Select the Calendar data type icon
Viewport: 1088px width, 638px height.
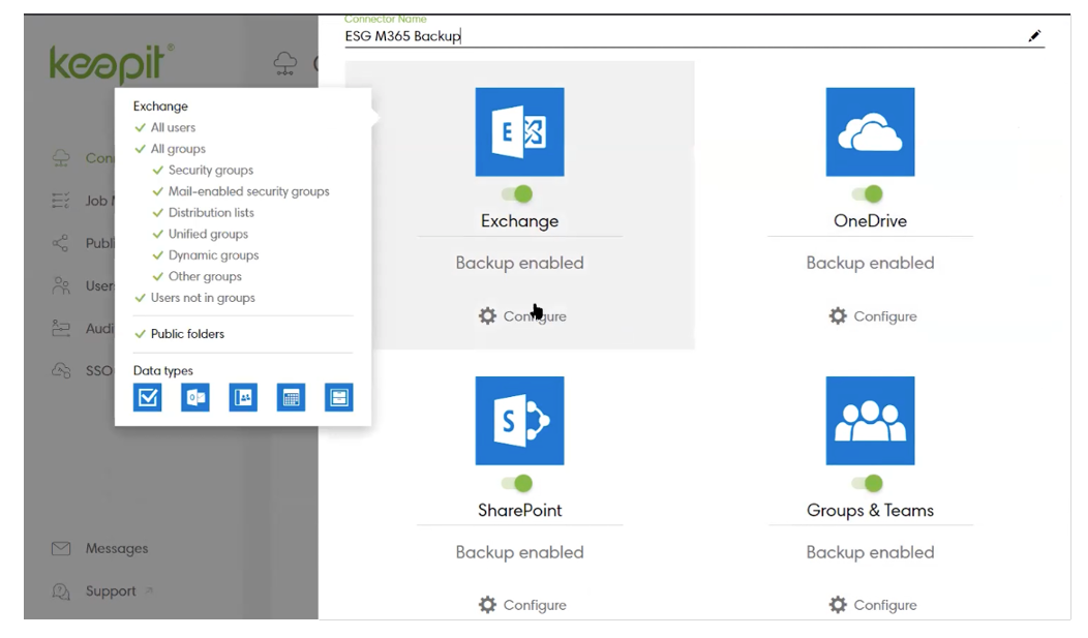[291, 398]
